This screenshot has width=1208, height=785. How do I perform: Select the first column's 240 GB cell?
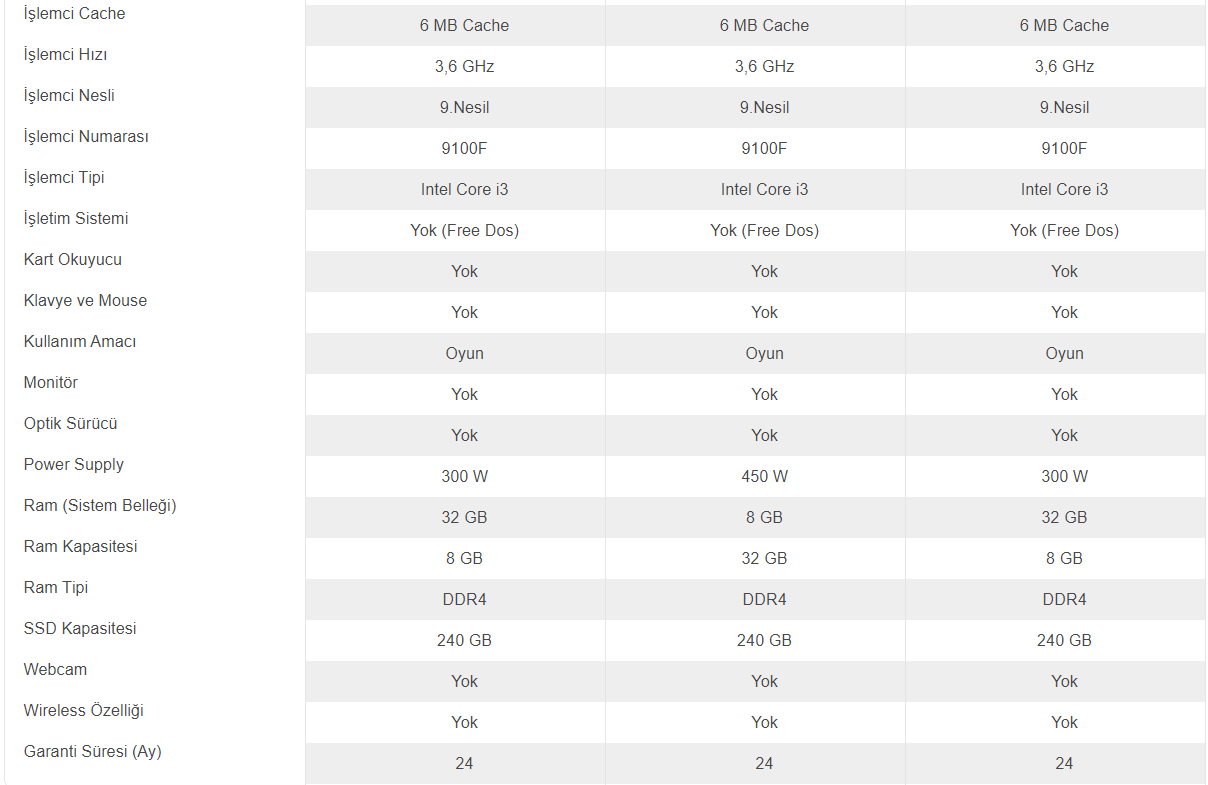(x=465, y=641)
